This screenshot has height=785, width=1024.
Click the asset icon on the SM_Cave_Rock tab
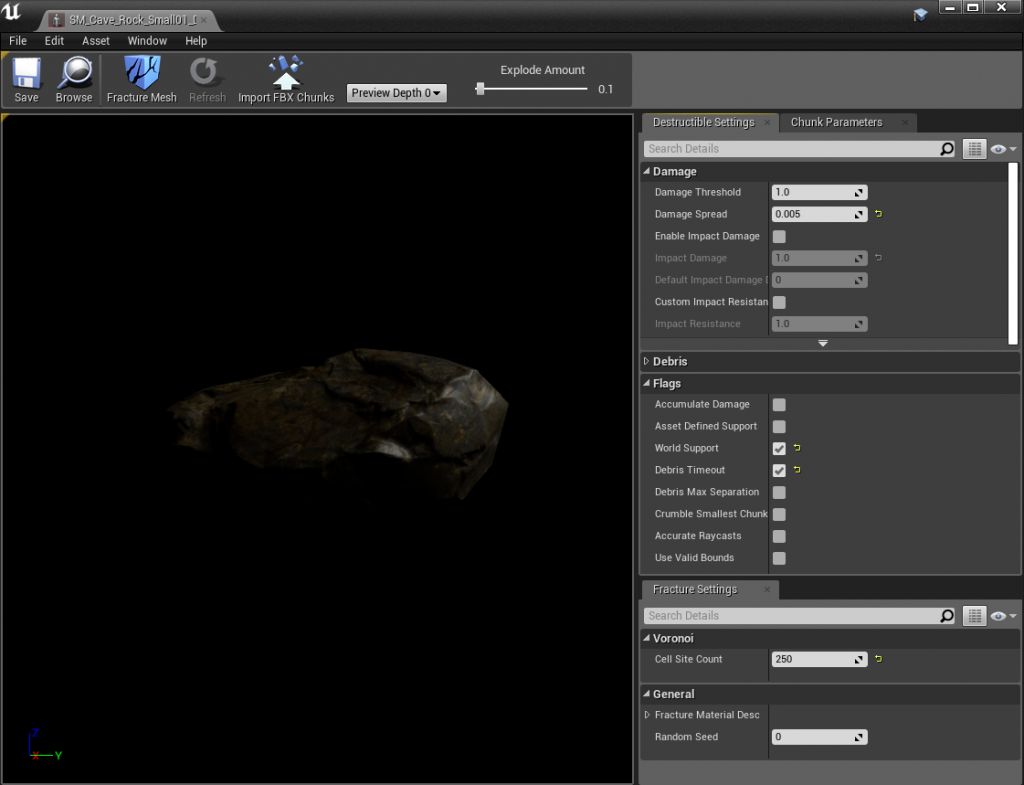[x=56, y=20]
